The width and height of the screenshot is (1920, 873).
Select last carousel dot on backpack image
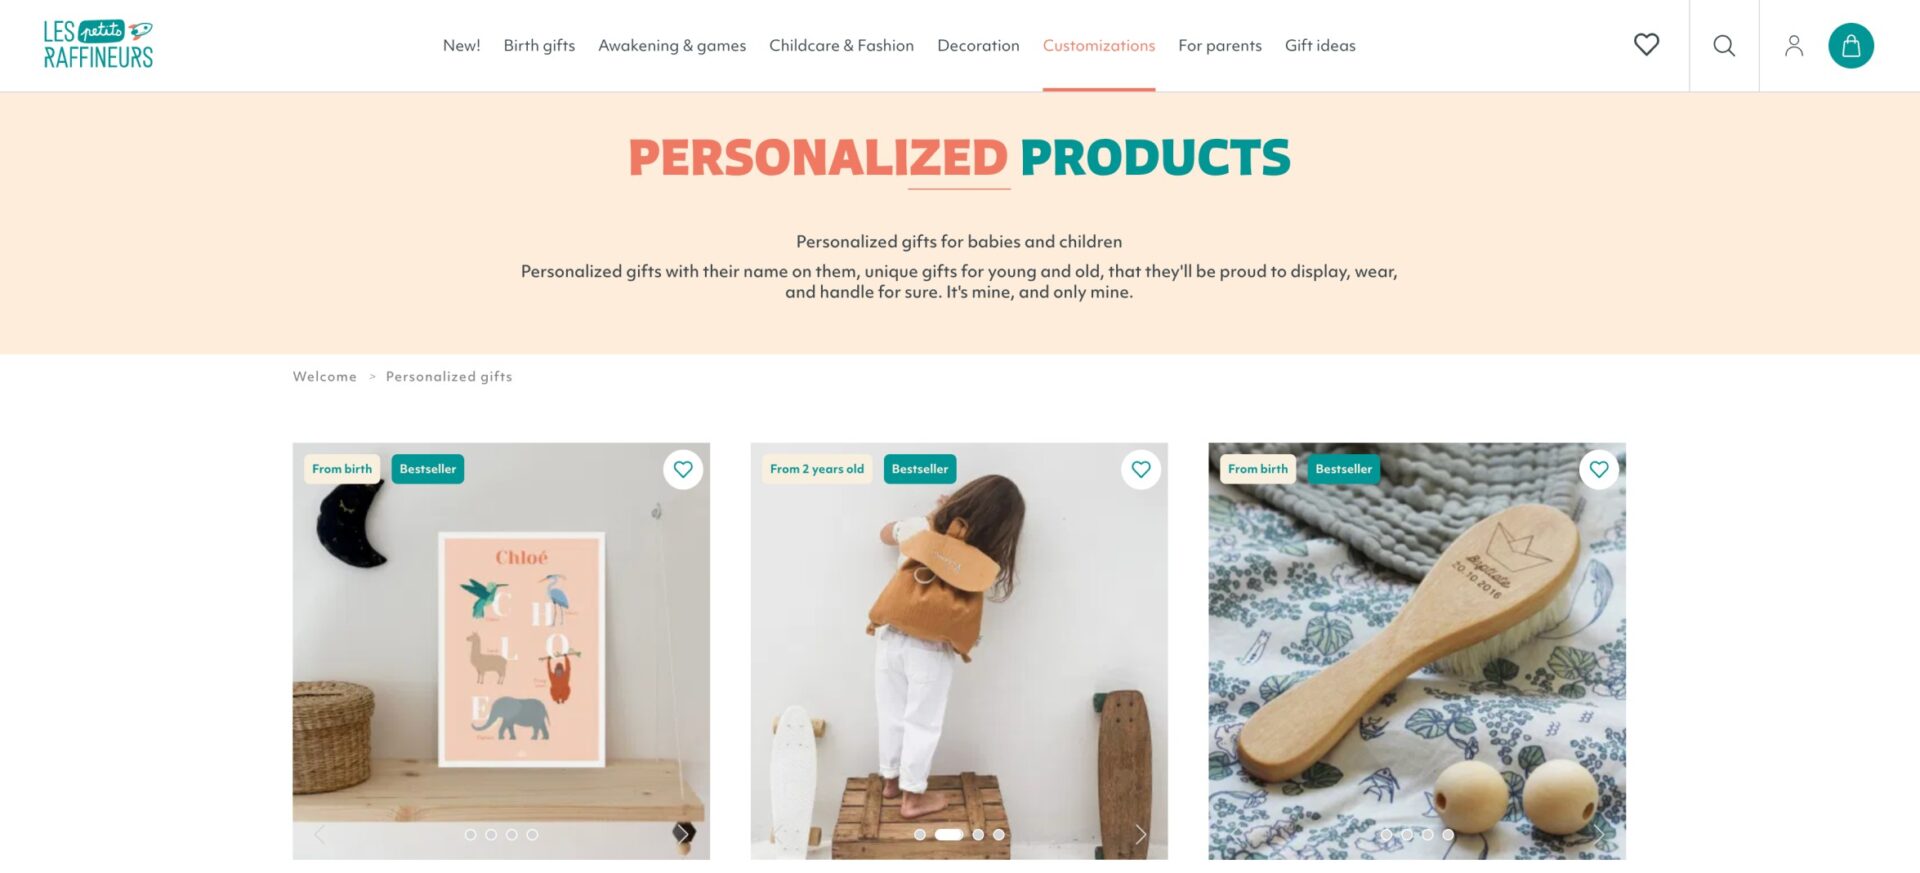coord(999,834)
